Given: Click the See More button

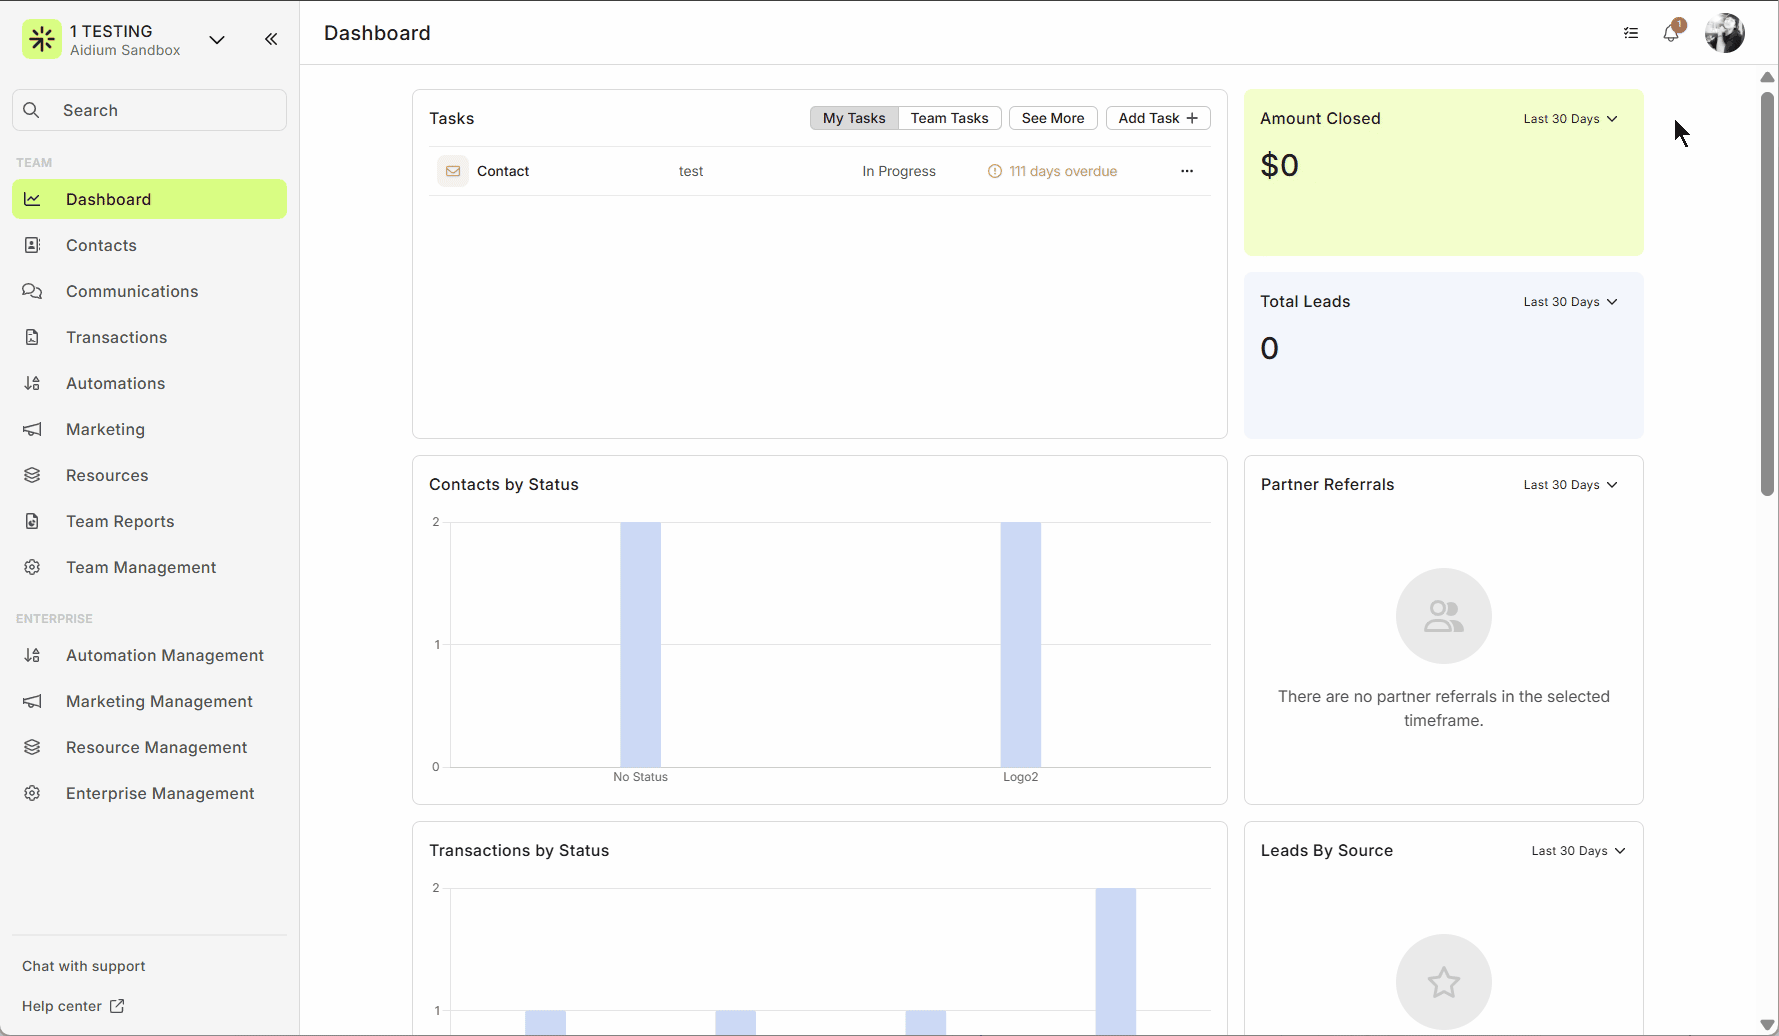Looking at the screenshot, I should (x=1052, y=118).
